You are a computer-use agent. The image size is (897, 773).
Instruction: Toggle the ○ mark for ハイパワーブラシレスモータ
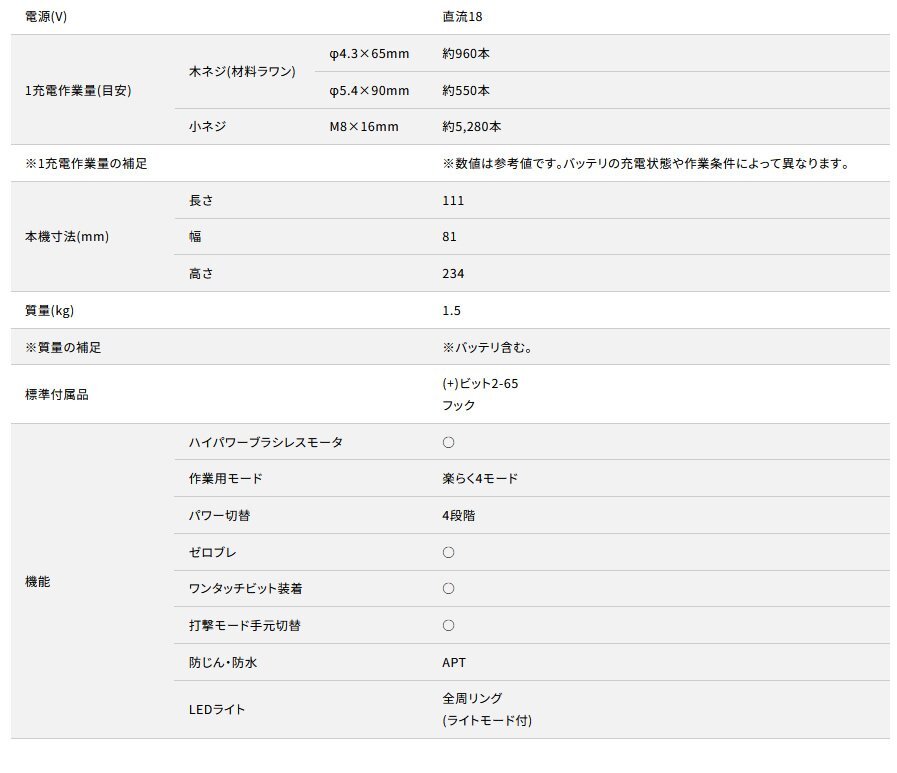[448, 441]
